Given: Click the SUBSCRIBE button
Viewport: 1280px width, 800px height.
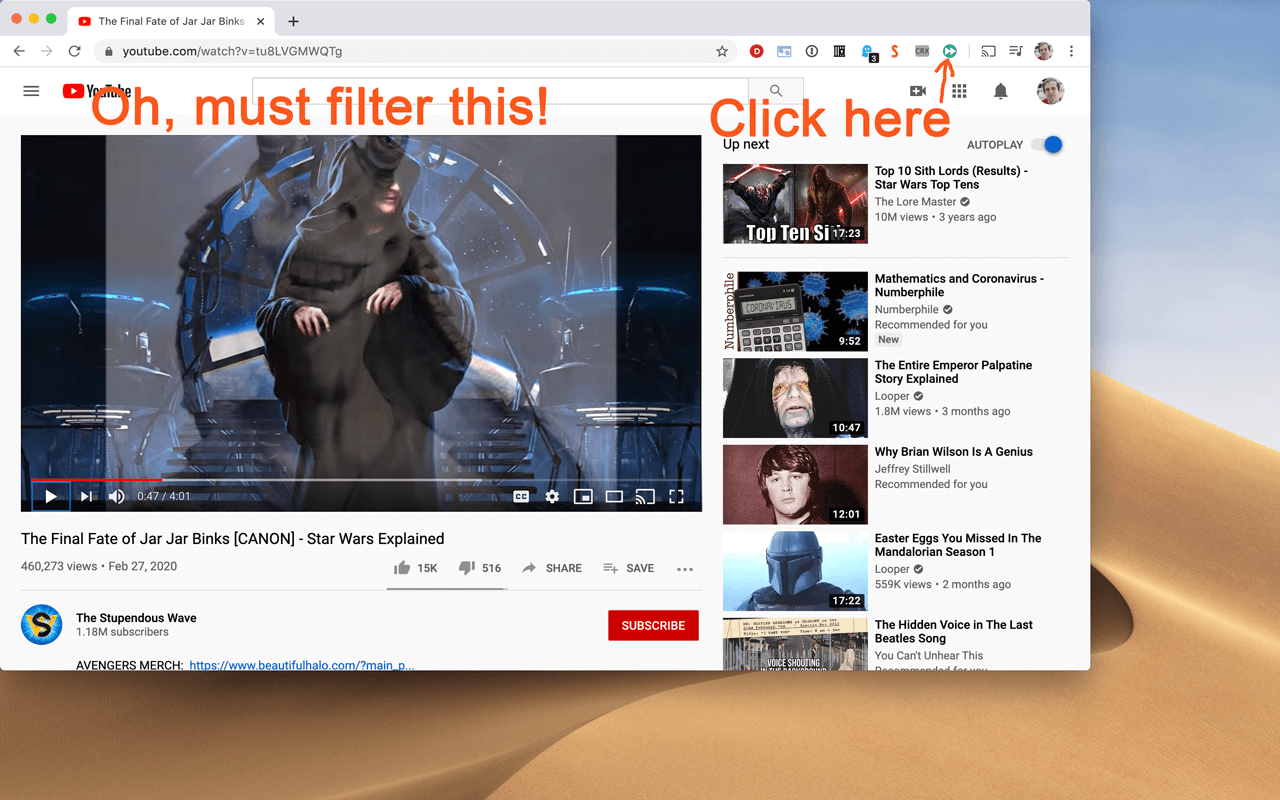Looking at the screenshot, I should pyautogui.click(x=653, y=625).
